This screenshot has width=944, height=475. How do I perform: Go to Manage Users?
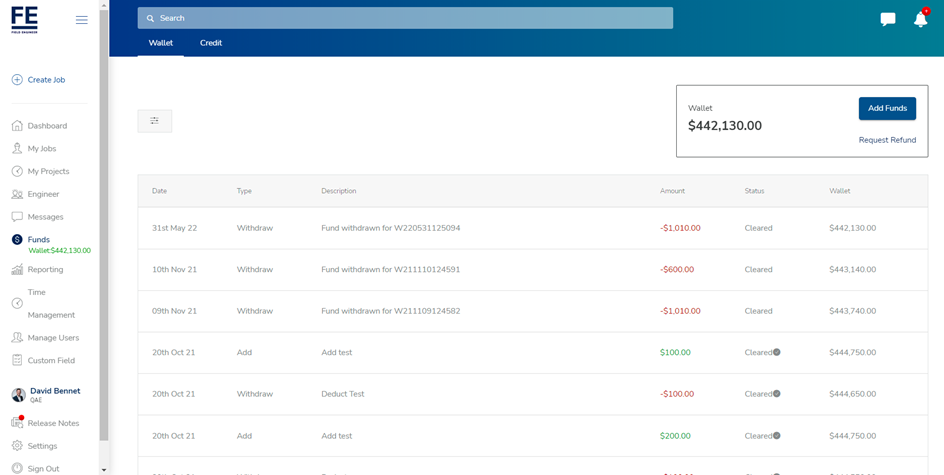tap(53, 338)
